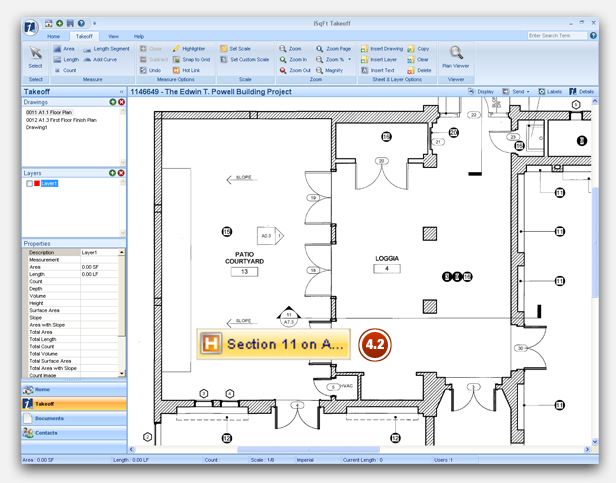The image size is (616, 483).
Task: Click the help icon beside search
Action: coord(593,35)
